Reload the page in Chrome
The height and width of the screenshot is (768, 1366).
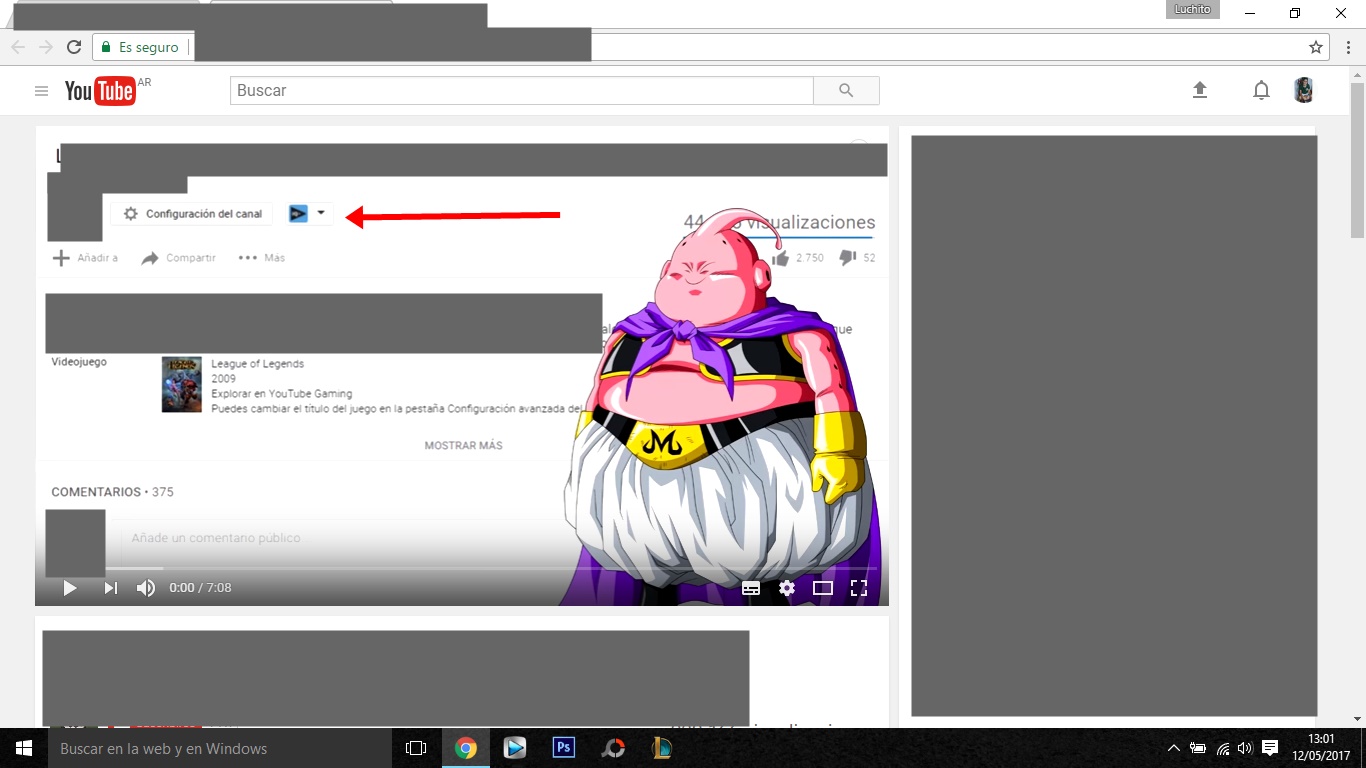coord(73,47)
